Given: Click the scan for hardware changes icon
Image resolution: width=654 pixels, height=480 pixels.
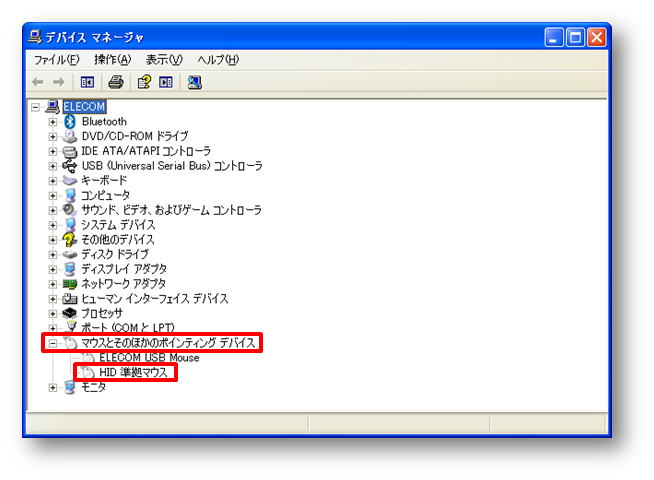Looking at the screenshot, I should coord(194,82).
